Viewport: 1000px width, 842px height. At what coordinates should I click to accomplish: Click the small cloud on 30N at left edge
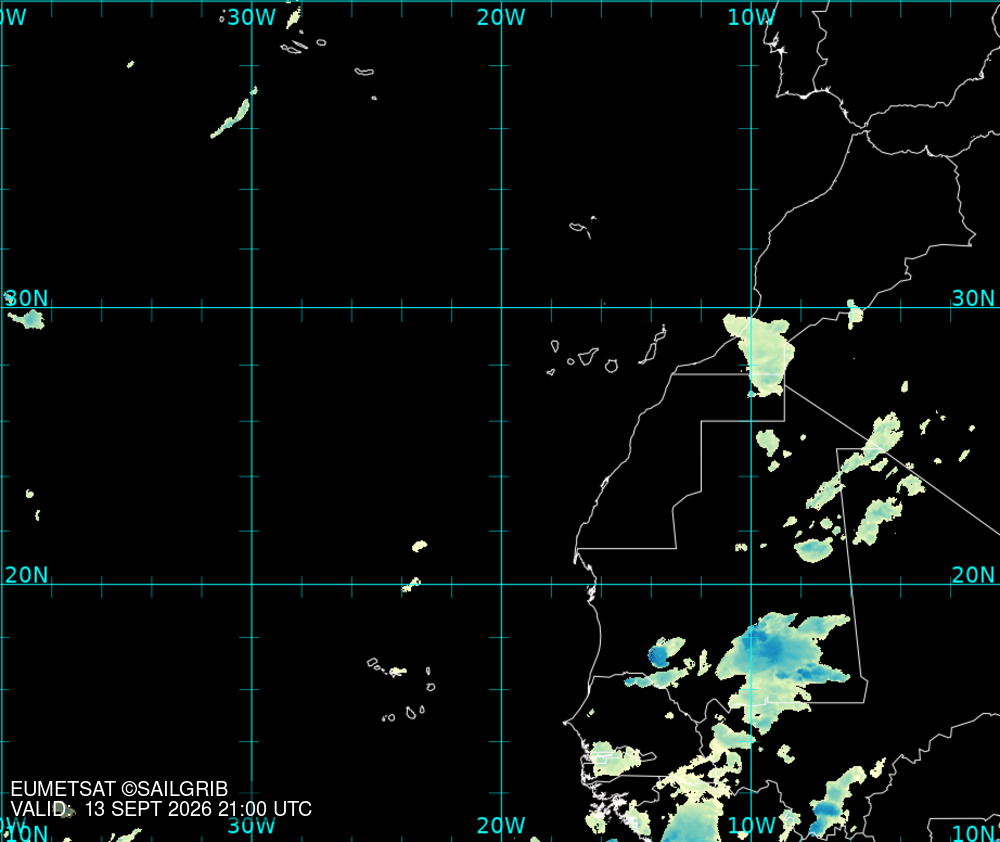[26, 318]
